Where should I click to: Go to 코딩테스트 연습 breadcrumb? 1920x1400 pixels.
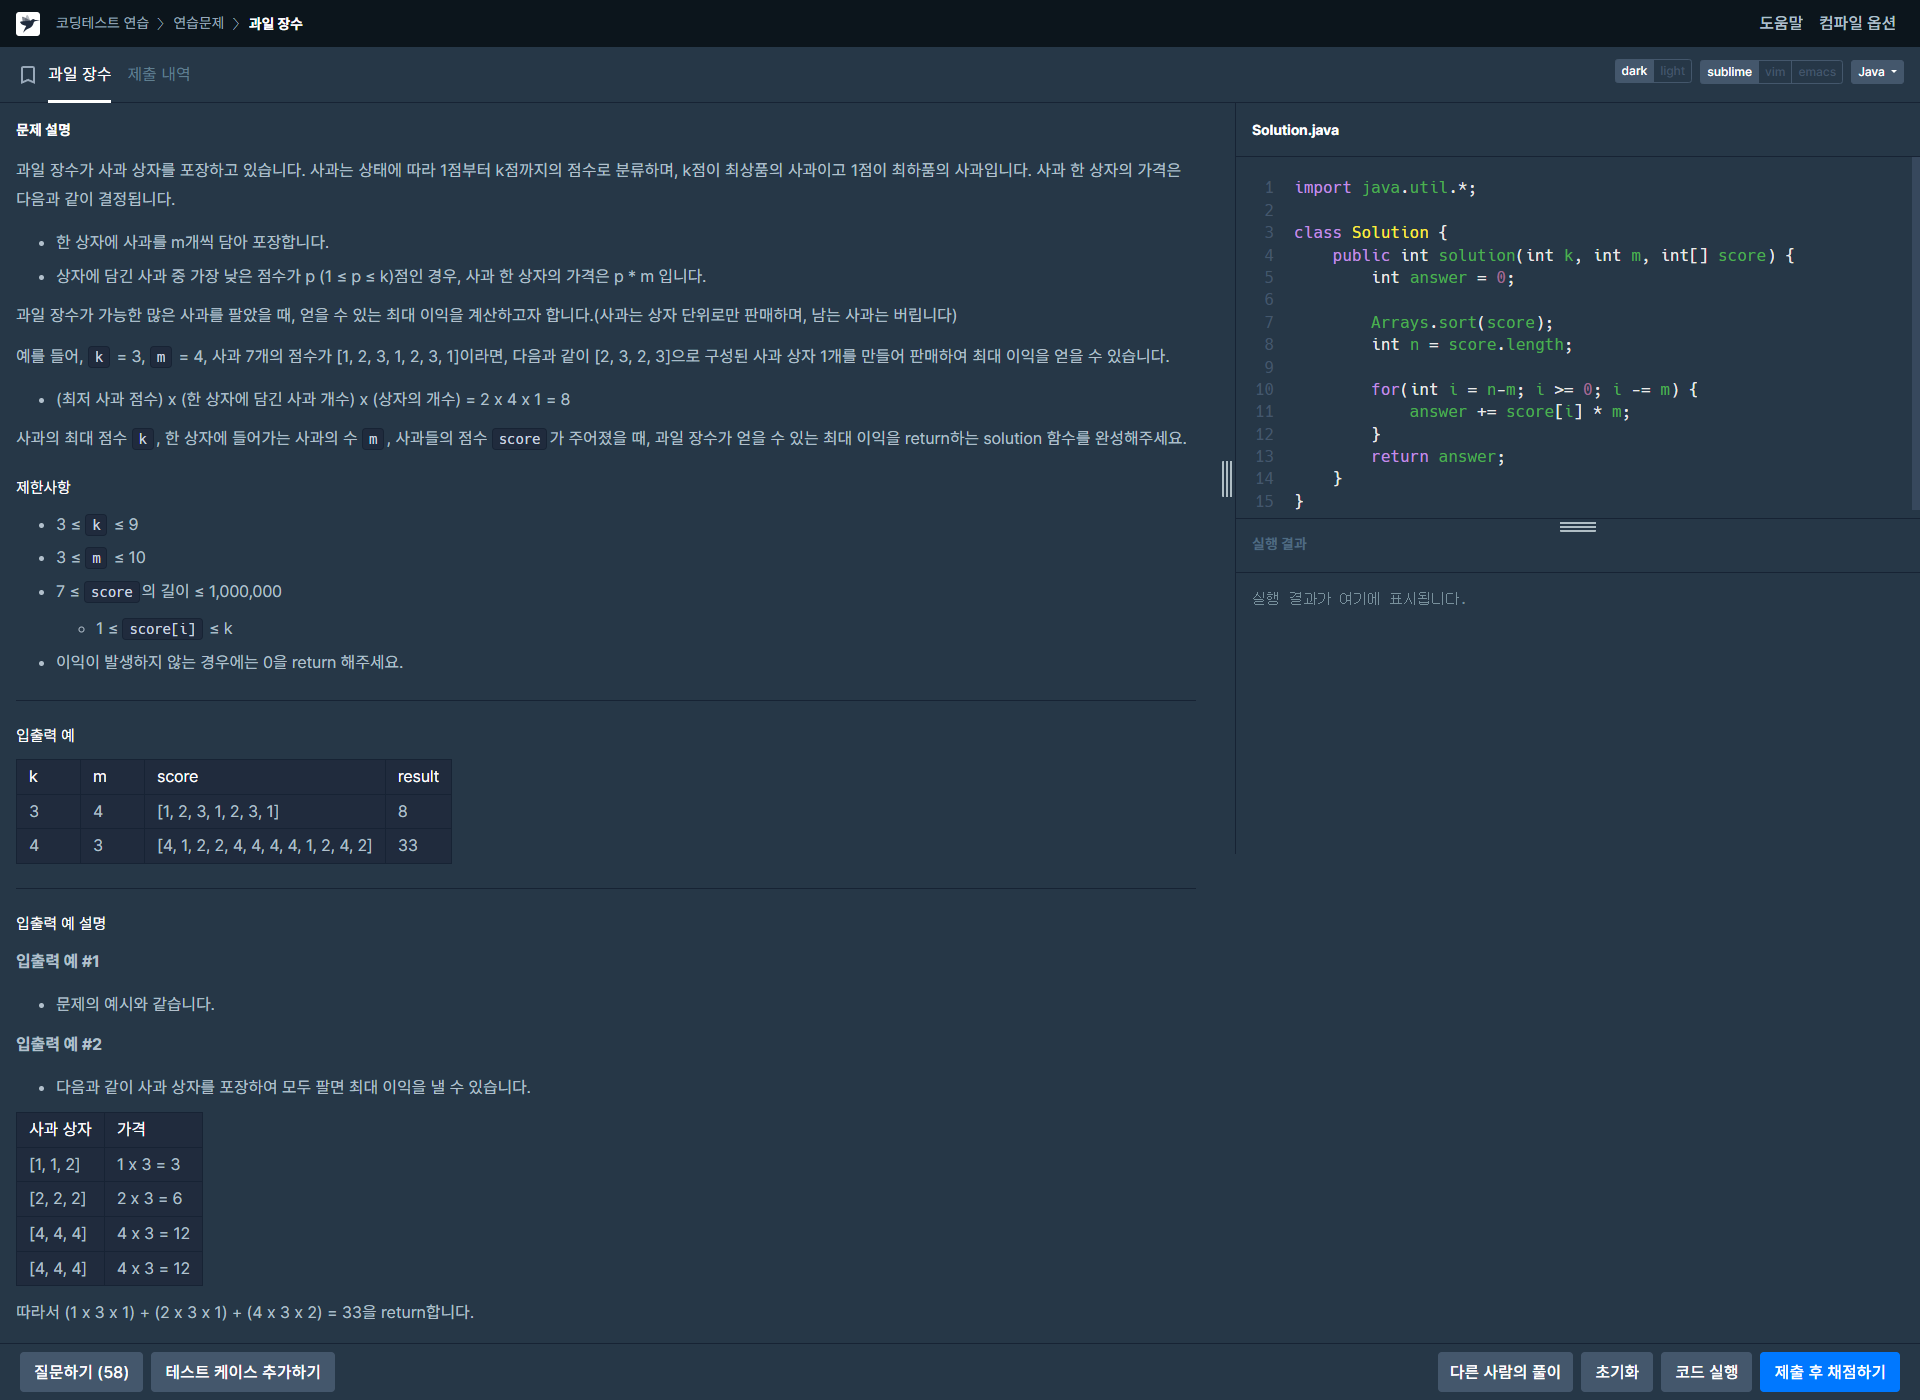coord(102,23)
